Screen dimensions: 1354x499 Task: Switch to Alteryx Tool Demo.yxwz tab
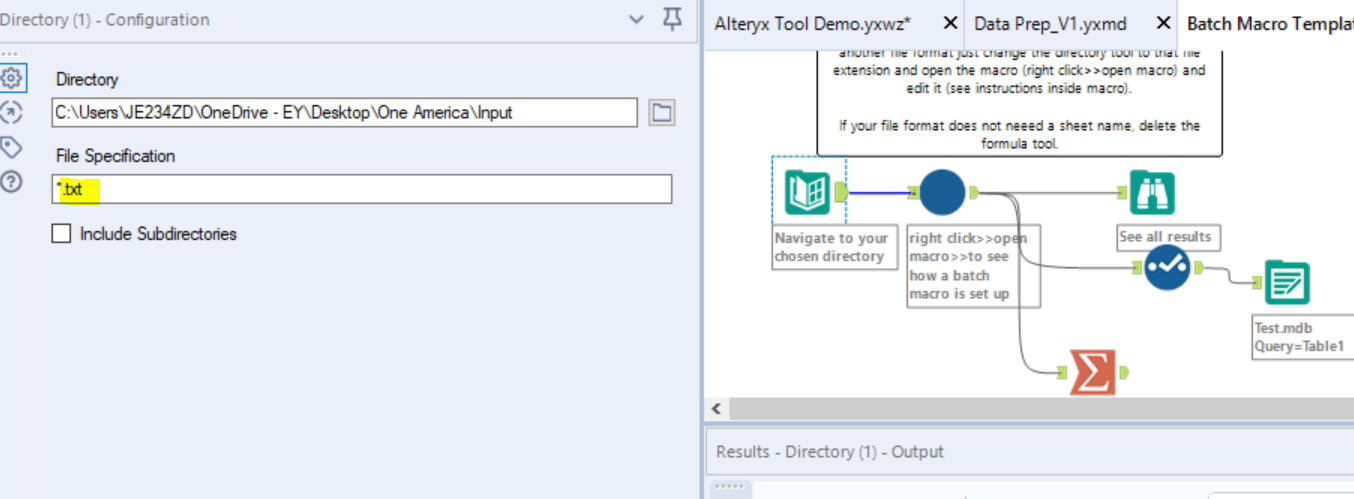click(x=812, y=24)
